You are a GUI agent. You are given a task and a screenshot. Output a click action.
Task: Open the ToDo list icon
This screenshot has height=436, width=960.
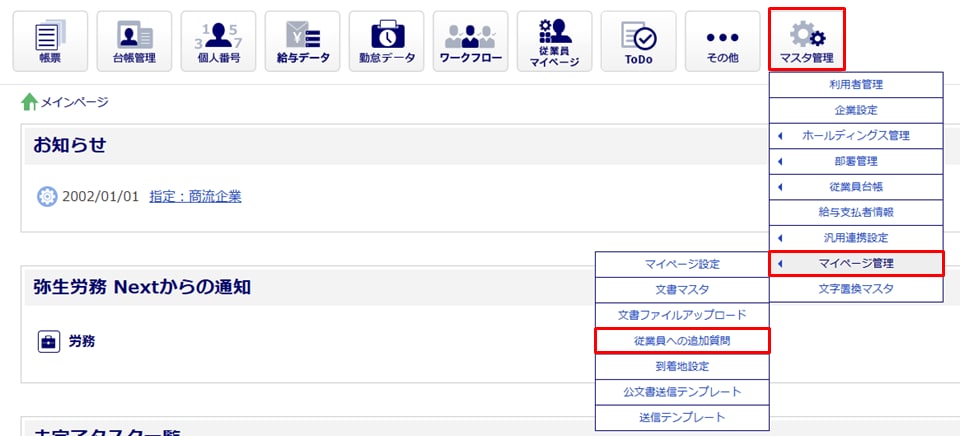[x=637, y=41]
